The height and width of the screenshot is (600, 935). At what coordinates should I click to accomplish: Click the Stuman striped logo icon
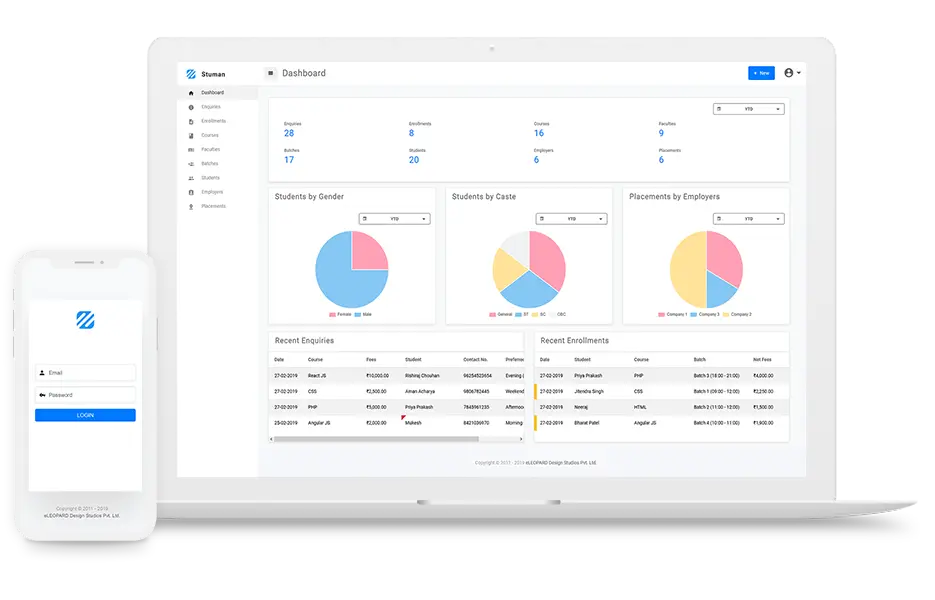pyautogui.click(x=191, y=73)
